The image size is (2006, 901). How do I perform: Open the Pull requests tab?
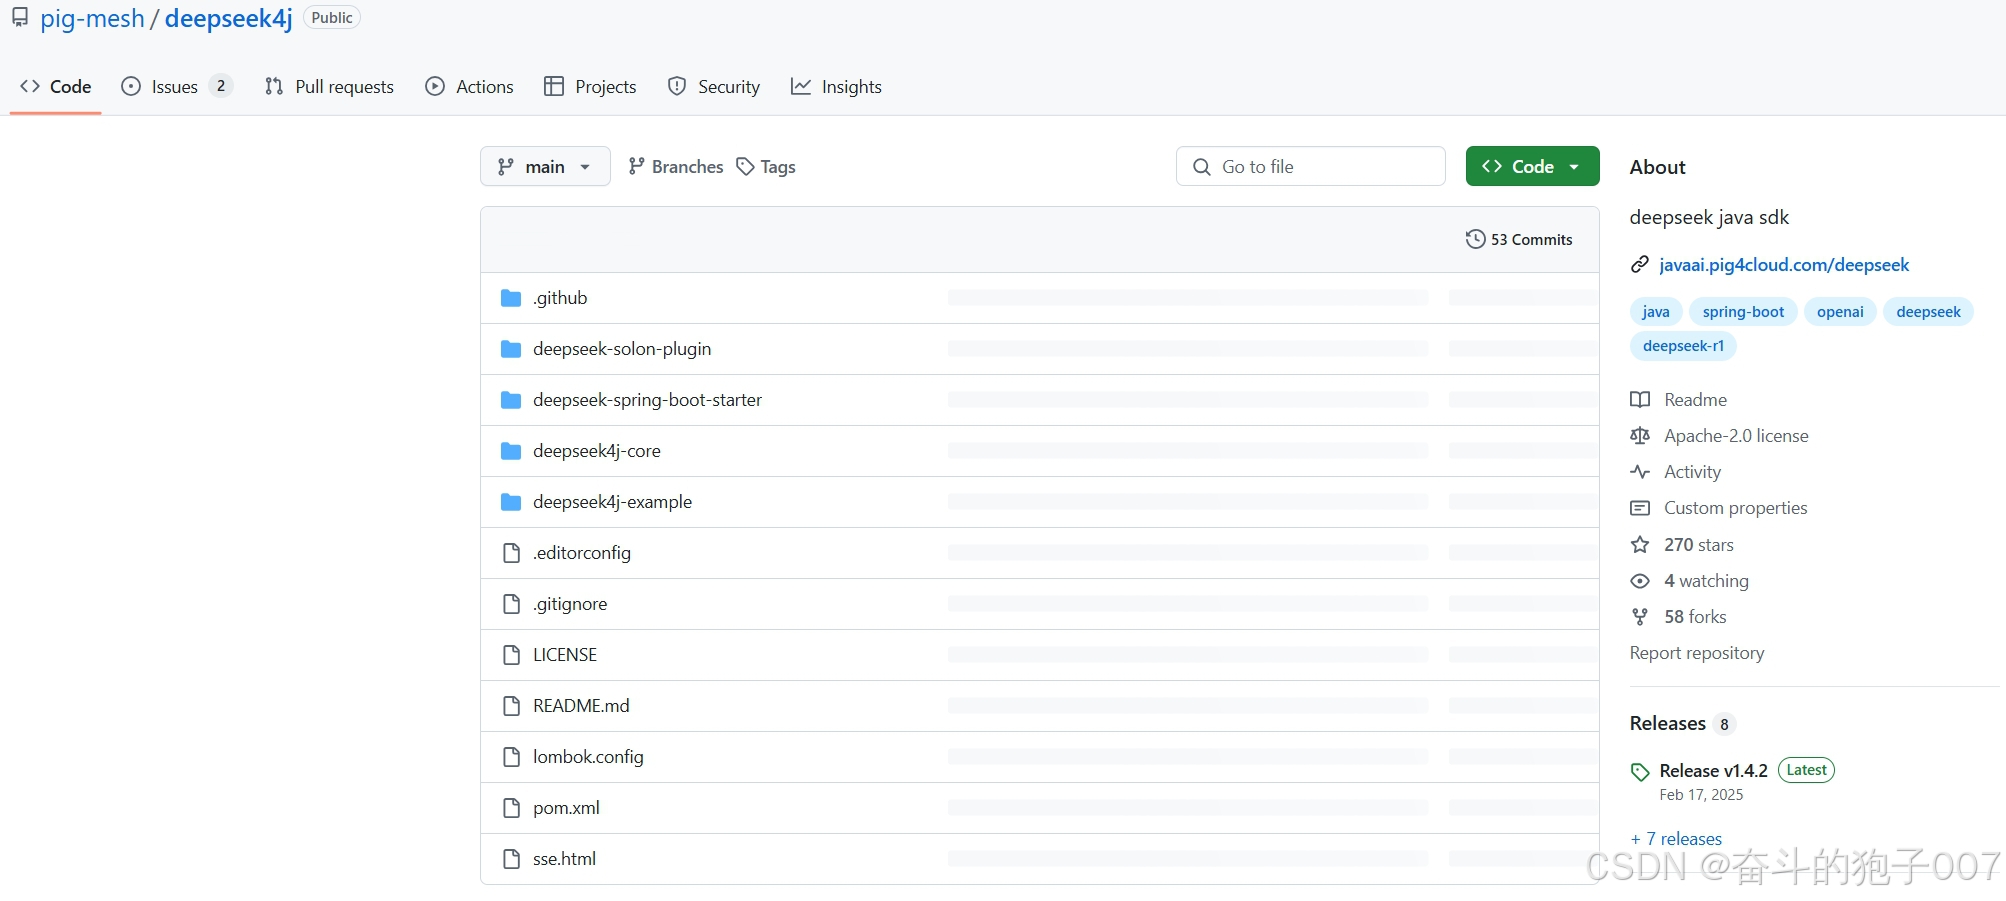[x=329, y=87]
